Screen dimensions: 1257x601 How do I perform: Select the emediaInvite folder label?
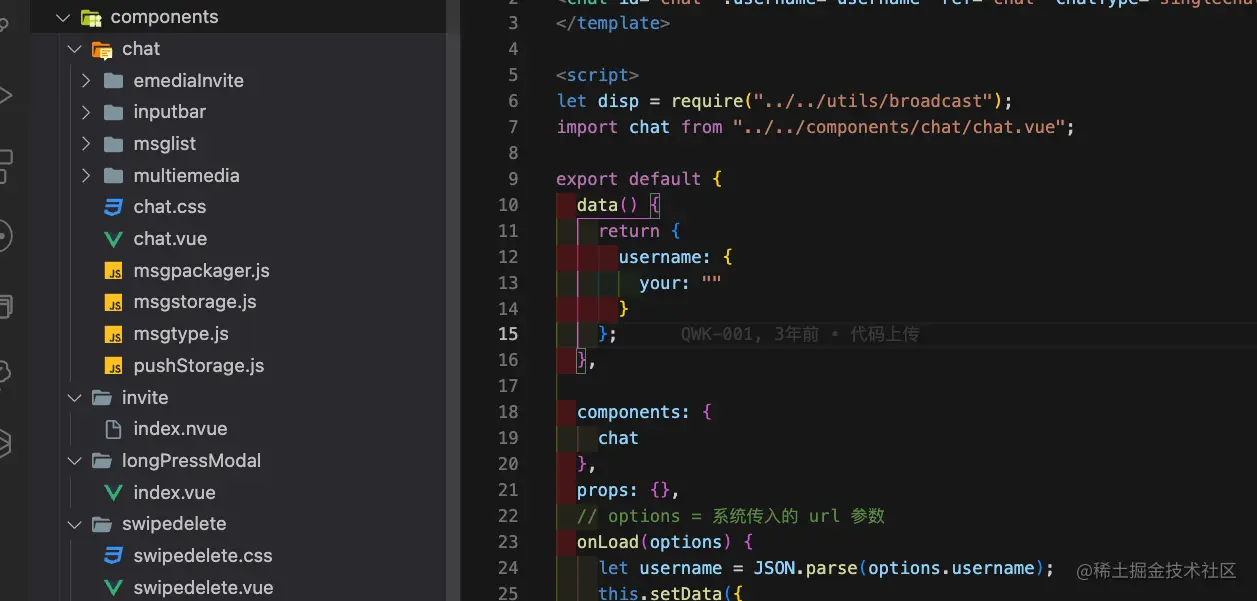(188, 81)
